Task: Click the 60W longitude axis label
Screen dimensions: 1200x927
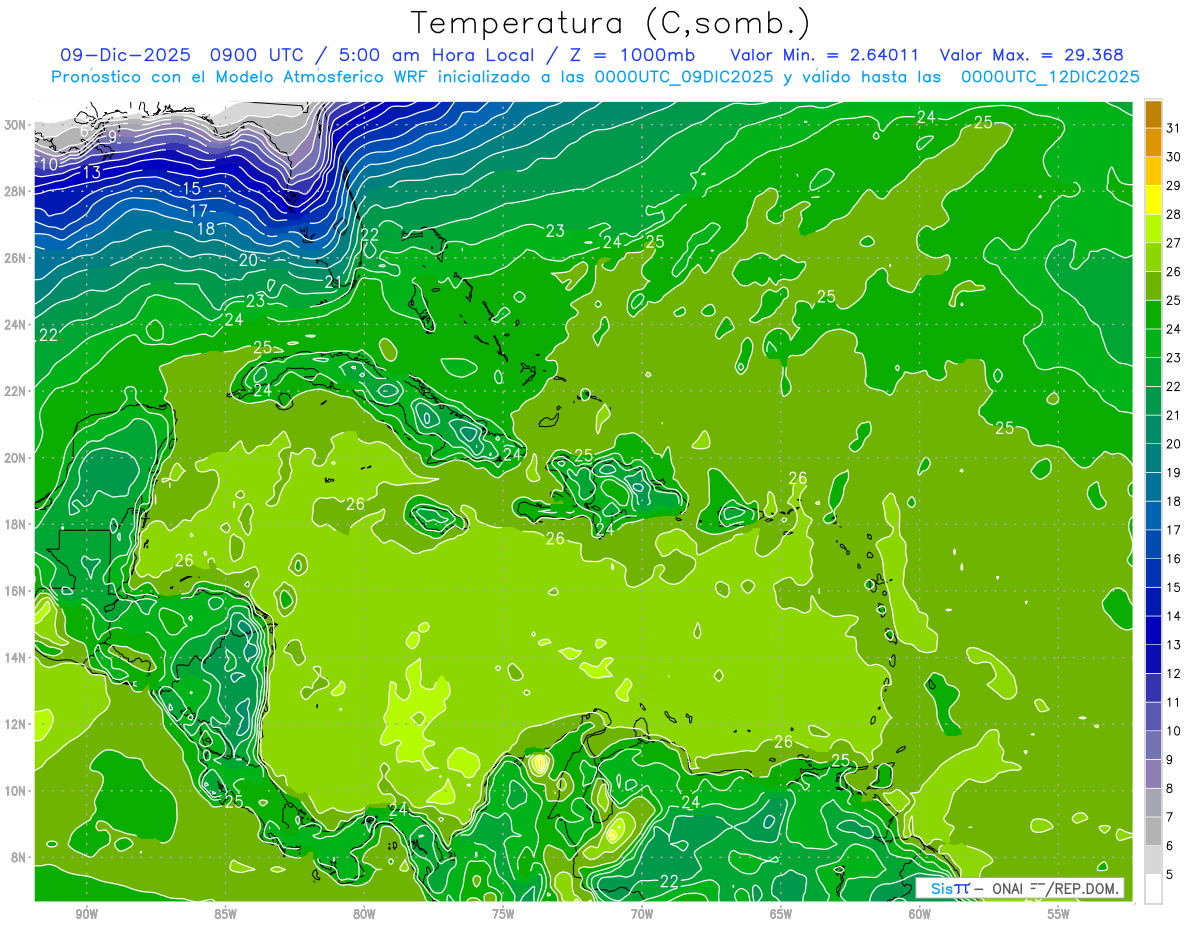Action: click(920, 914)
